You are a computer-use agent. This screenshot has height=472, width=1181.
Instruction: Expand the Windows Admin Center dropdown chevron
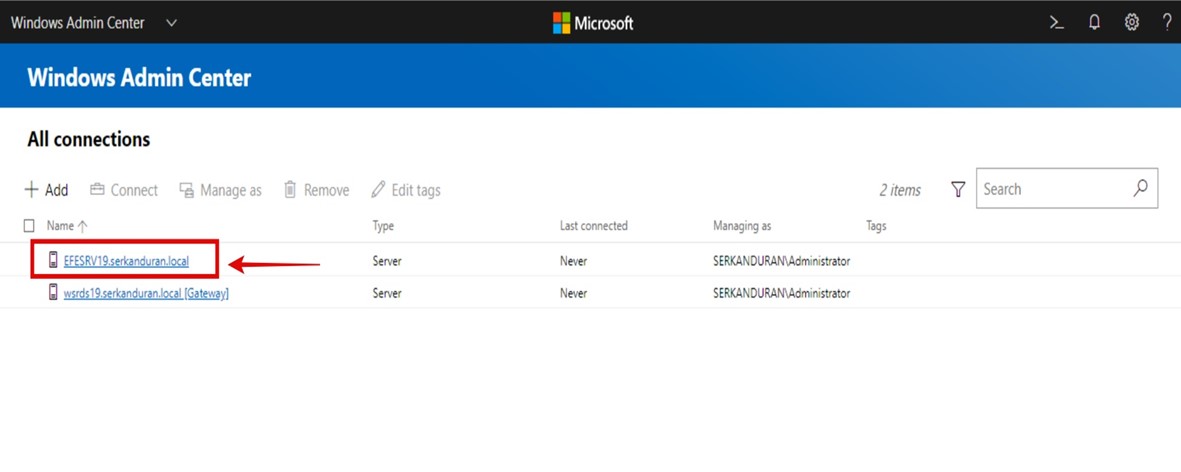click(x=171, y=23)
